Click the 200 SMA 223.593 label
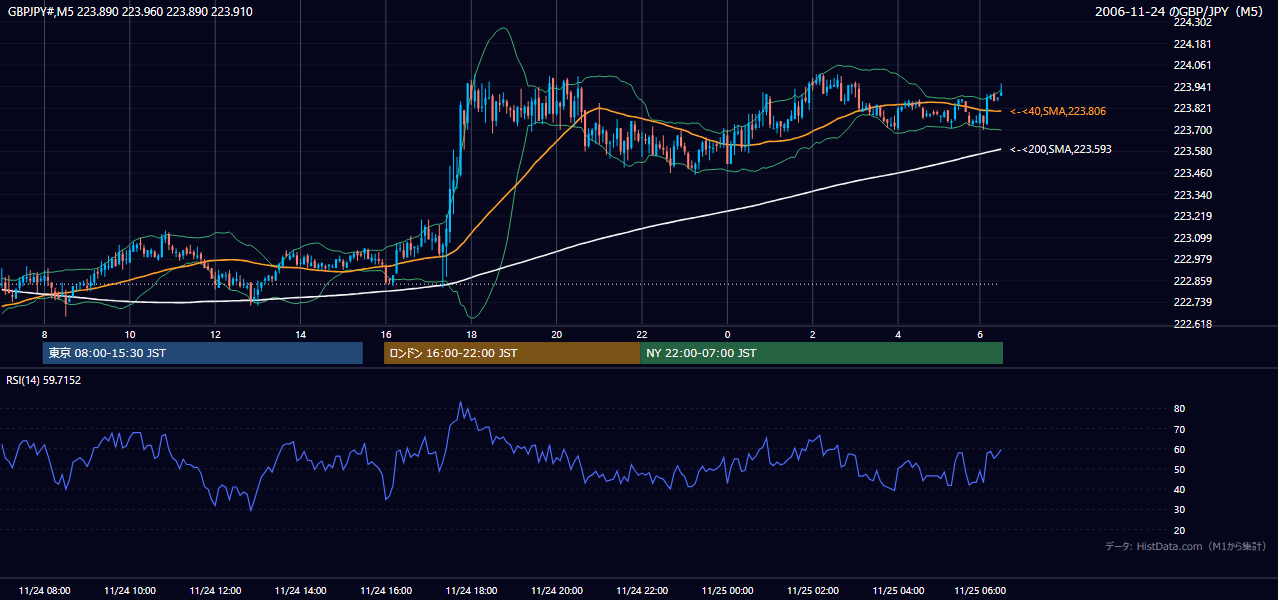 click(1061, 149)
